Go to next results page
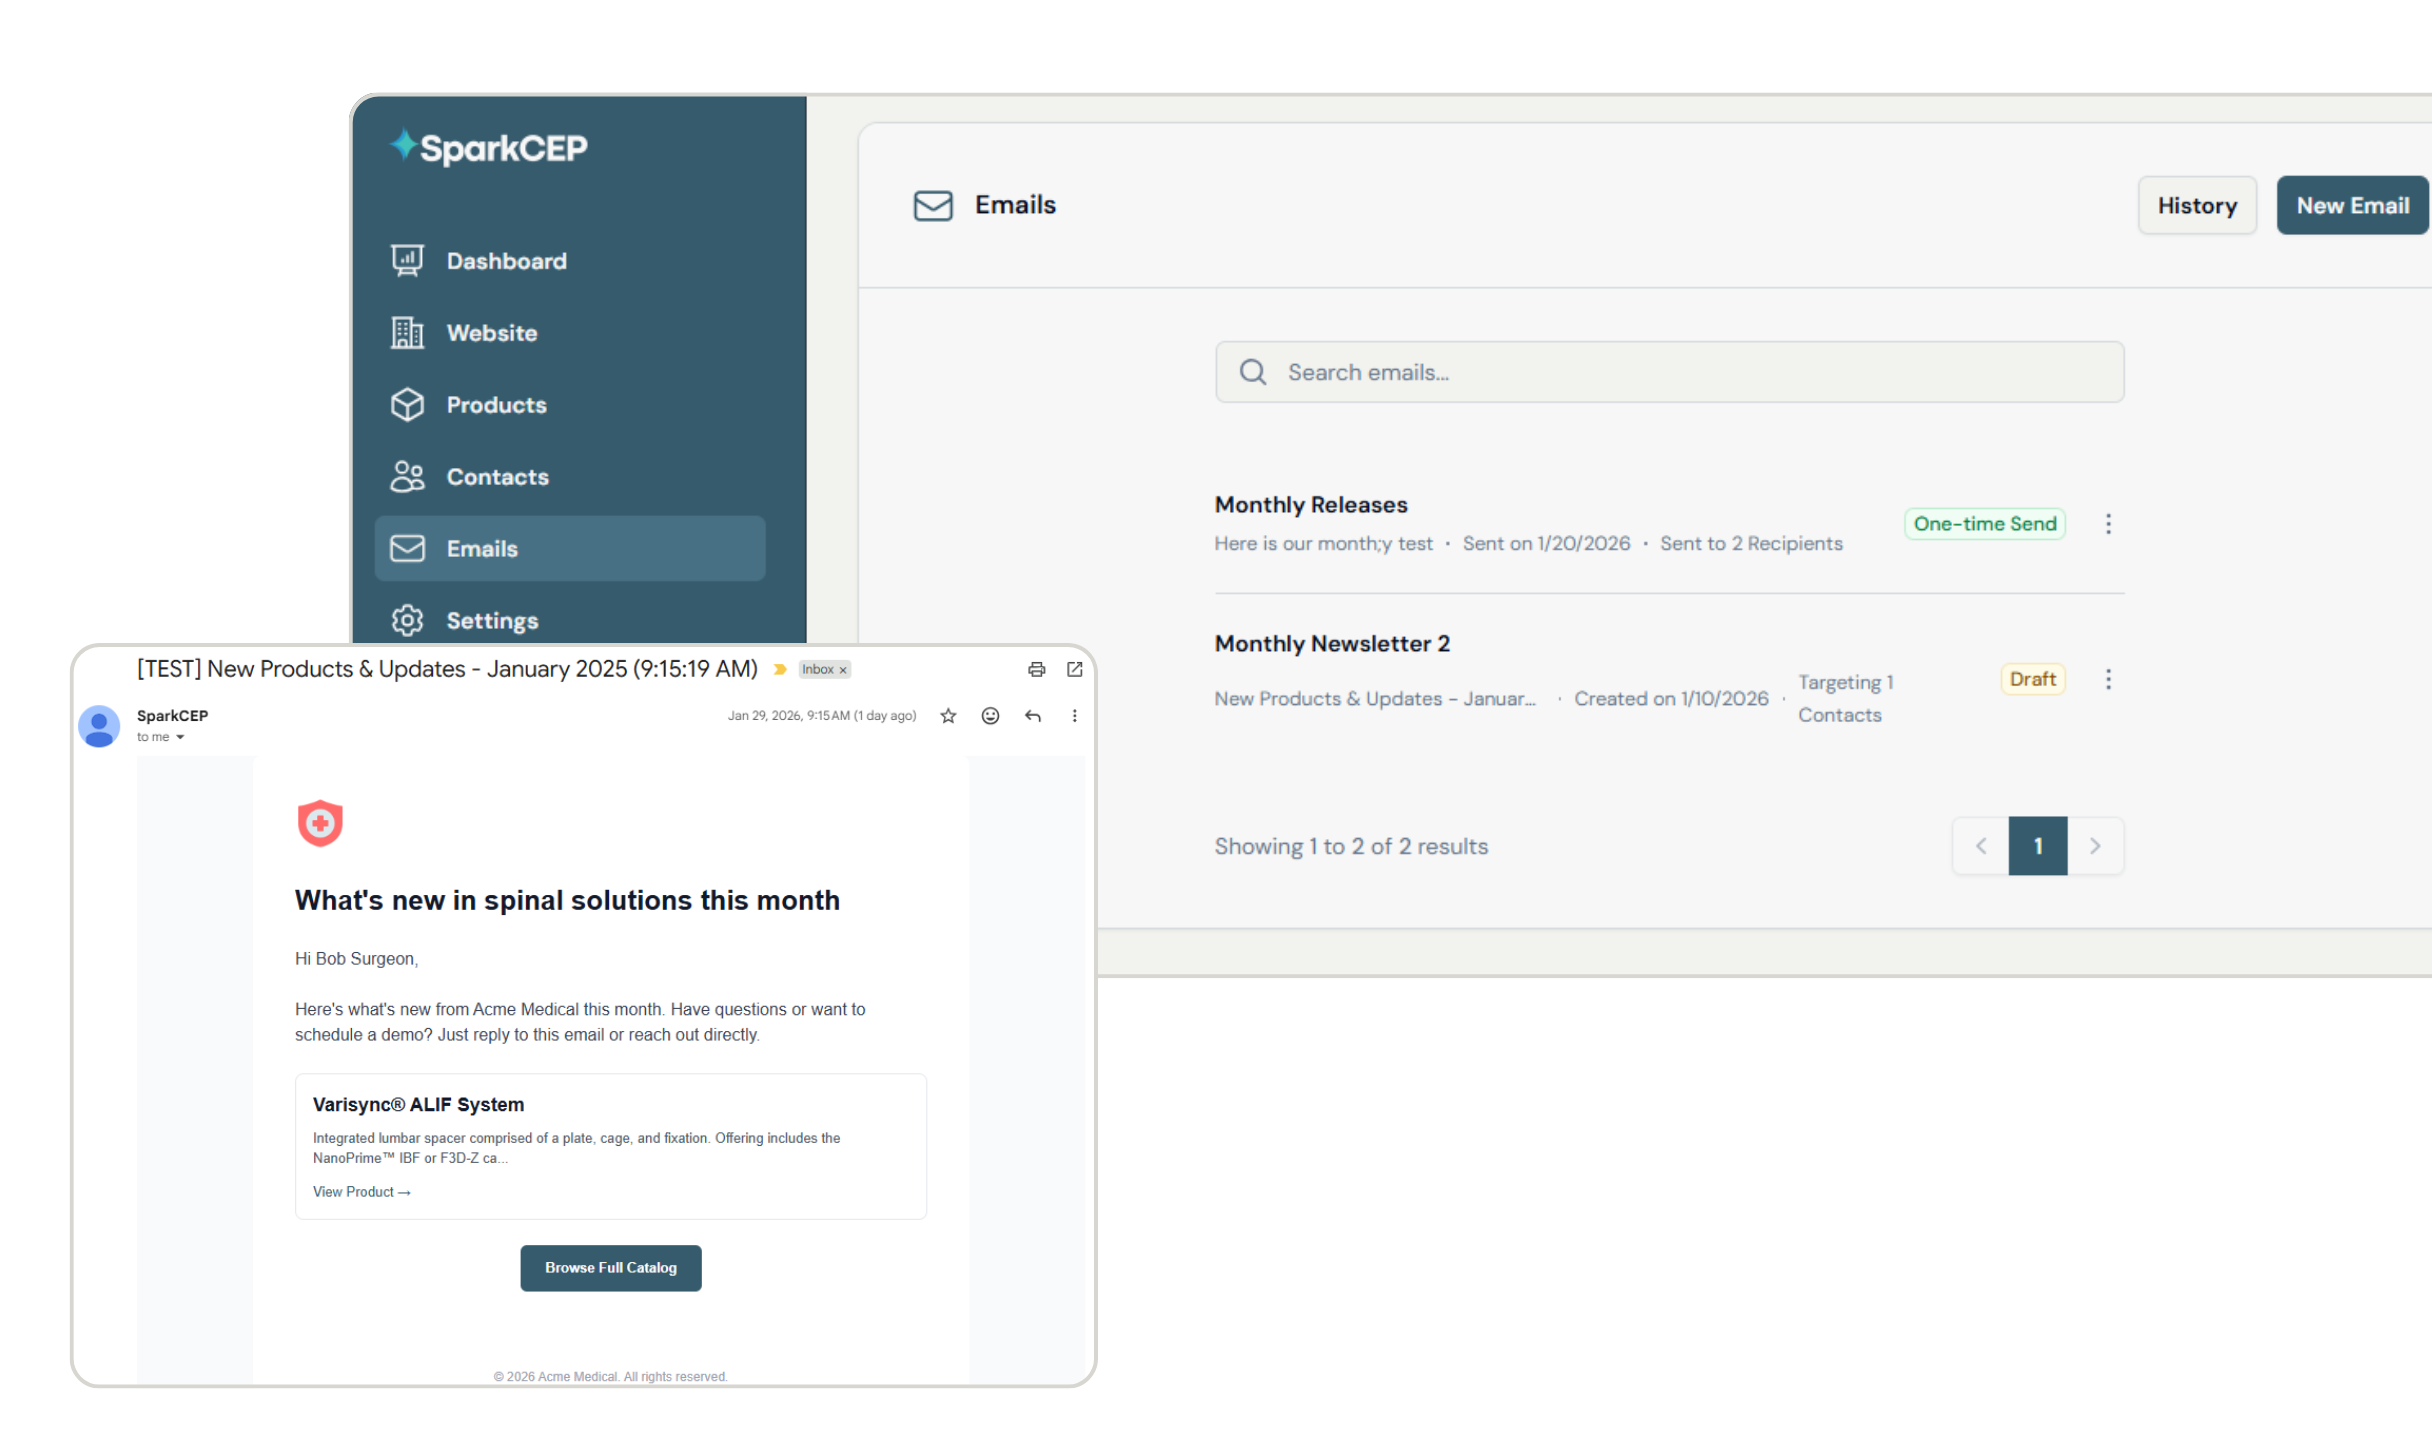2432x1442 pixels. pos(2095,846)
